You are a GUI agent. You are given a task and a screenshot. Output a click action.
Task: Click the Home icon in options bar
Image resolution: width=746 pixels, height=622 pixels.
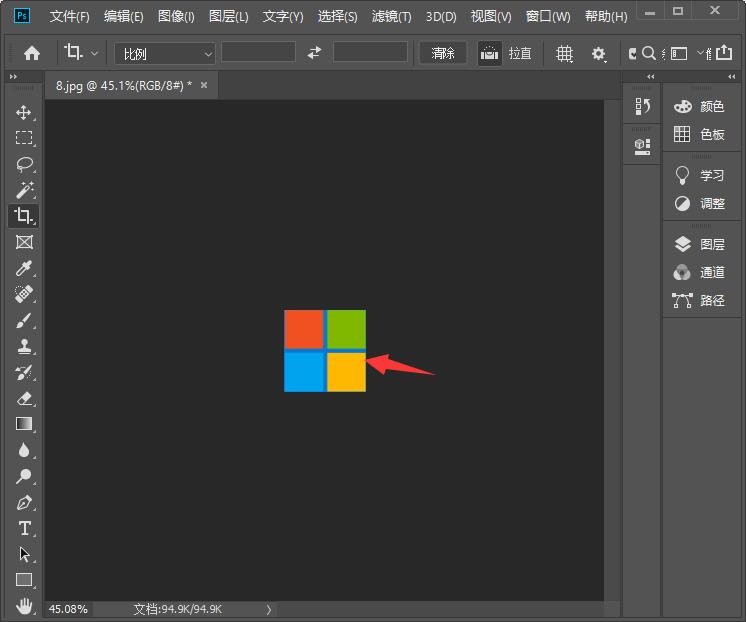32,53
